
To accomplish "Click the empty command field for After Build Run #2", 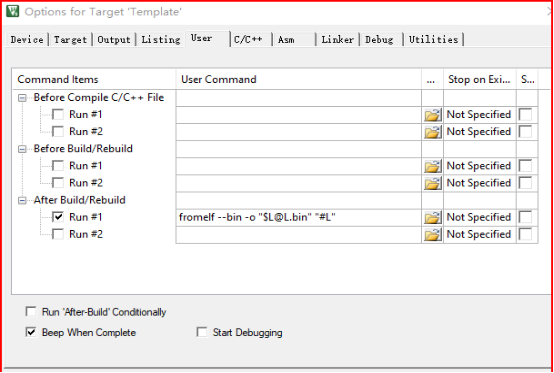I will (x=299, y=234).
